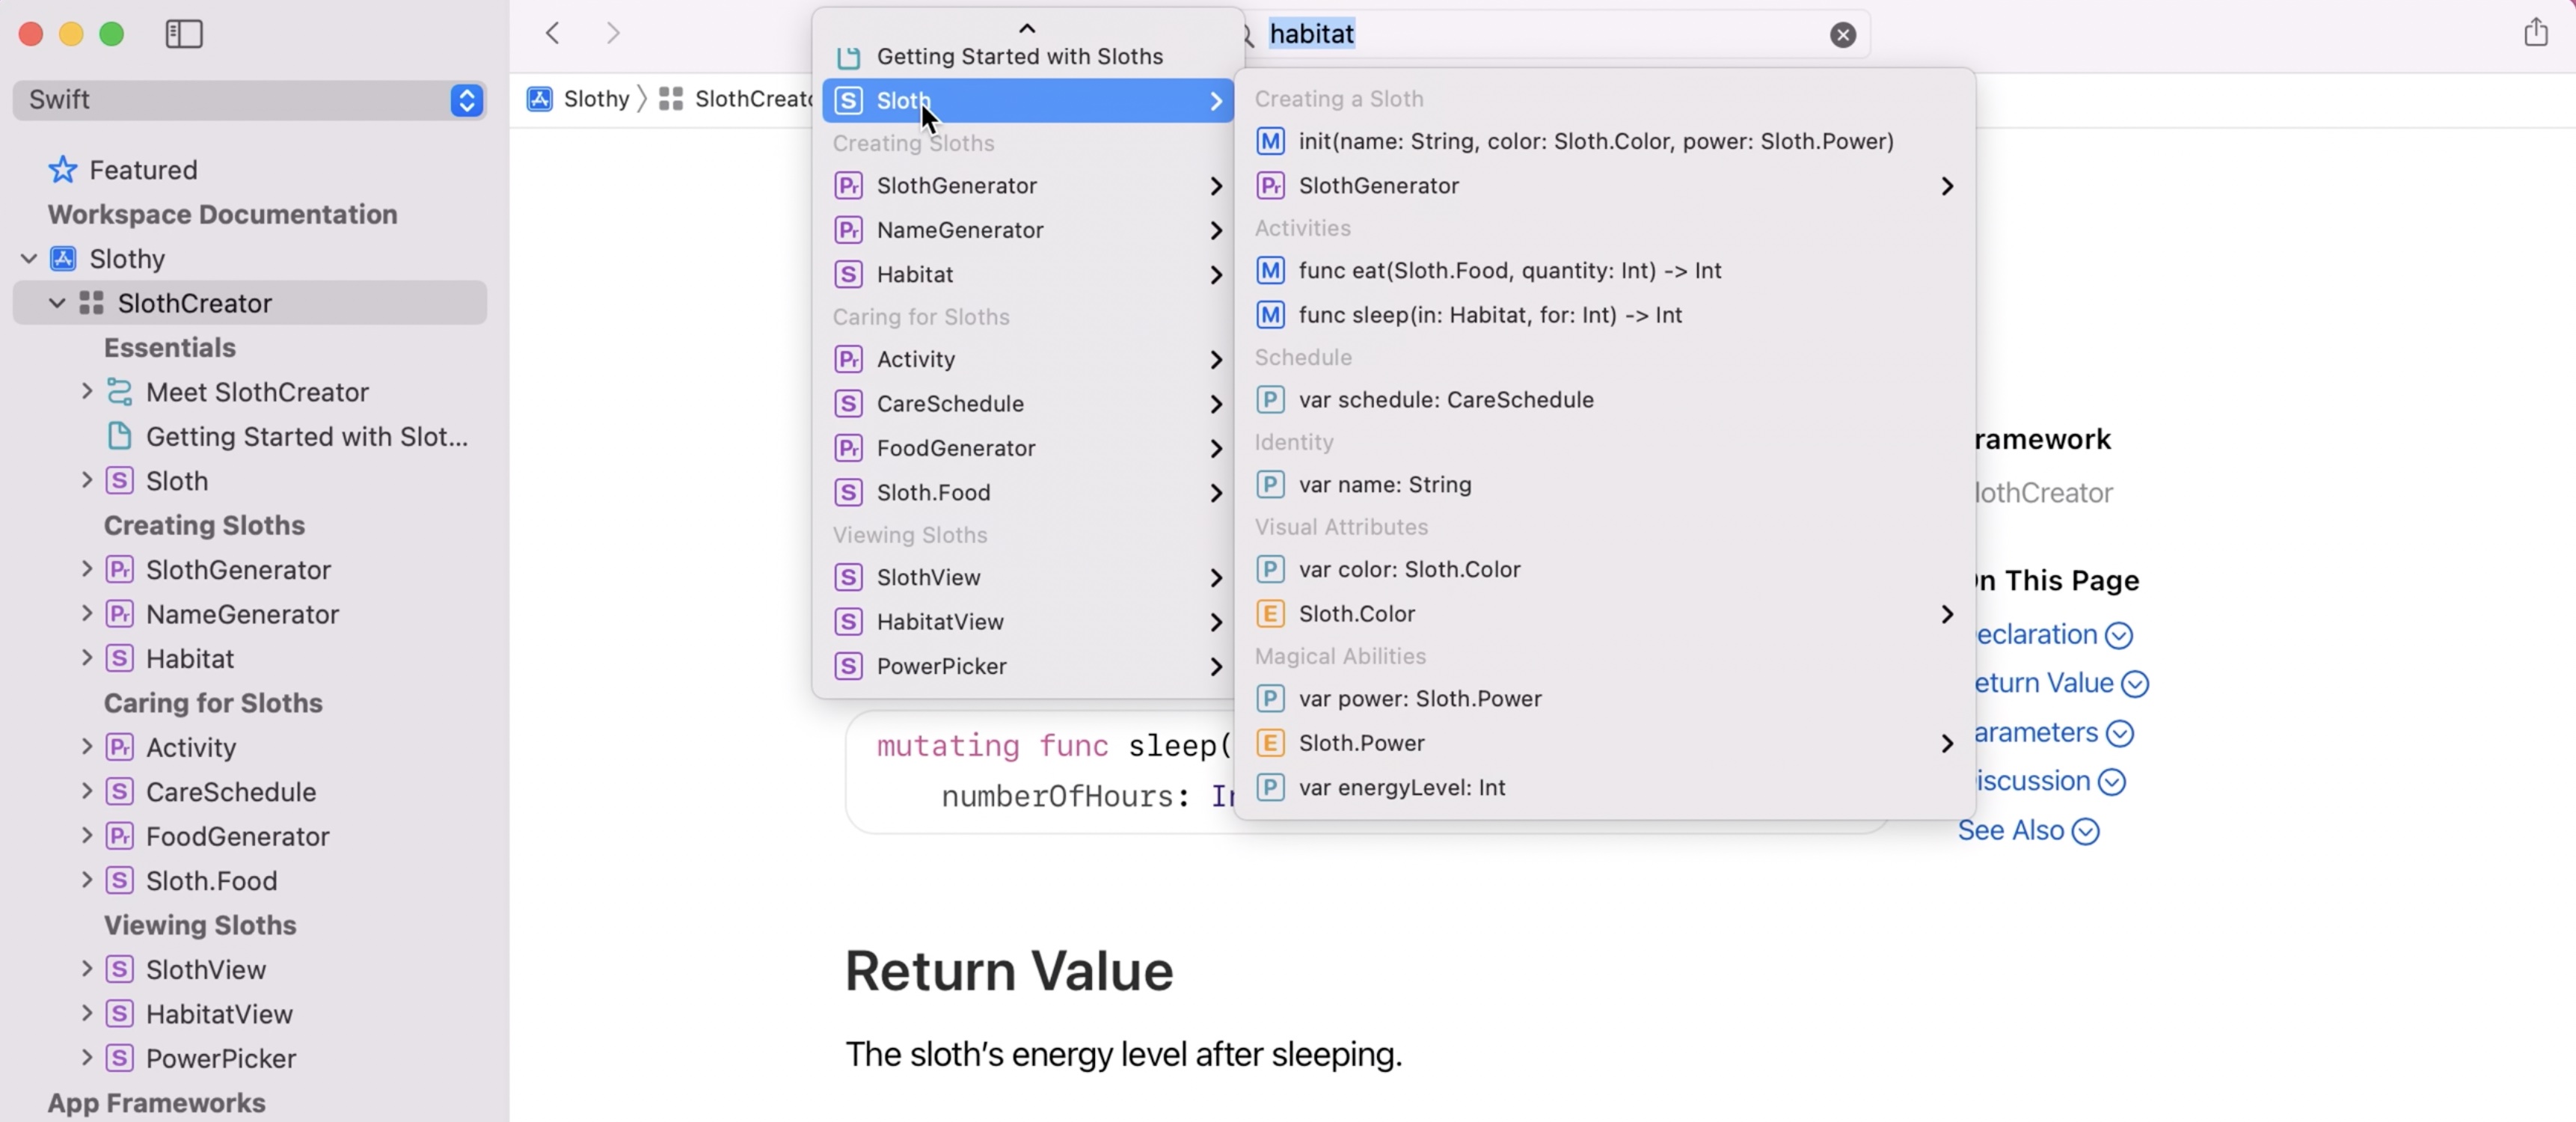Navigate forward using the right arrow
The image size is (2576, 1122).
click(x=613, y=33)
